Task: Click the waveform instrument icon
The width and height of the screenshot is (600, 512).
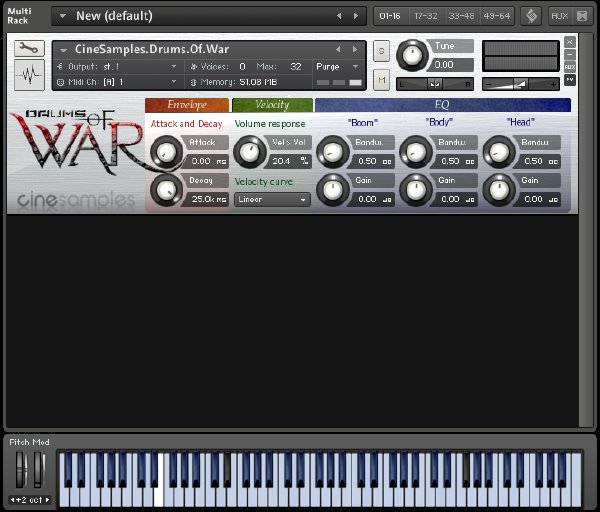Action: (29, 75)
